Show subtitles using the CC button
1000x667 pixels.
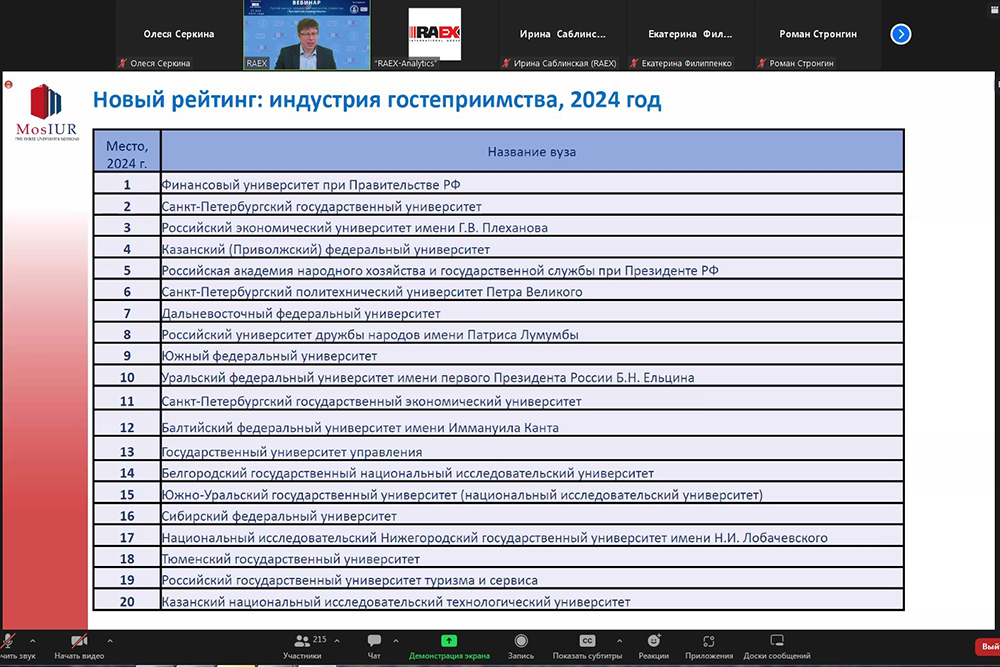[588, 641]
